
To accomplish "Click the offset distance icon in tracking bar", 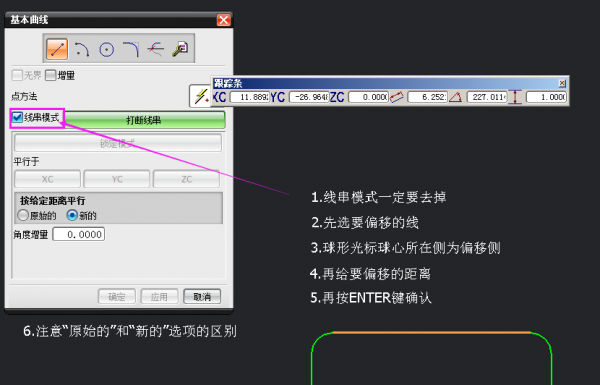I will point(515,97).
